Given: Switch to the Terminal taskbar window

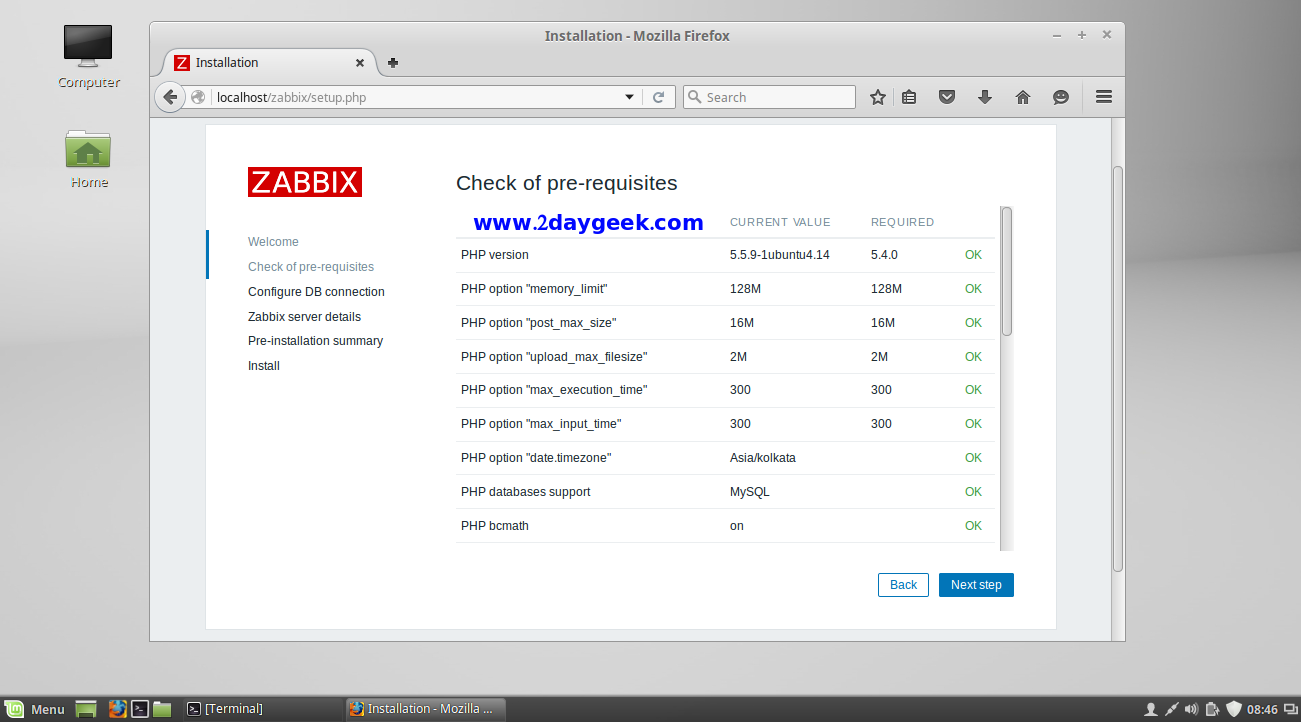Looking at the screenshot, I should pos(262,709).
